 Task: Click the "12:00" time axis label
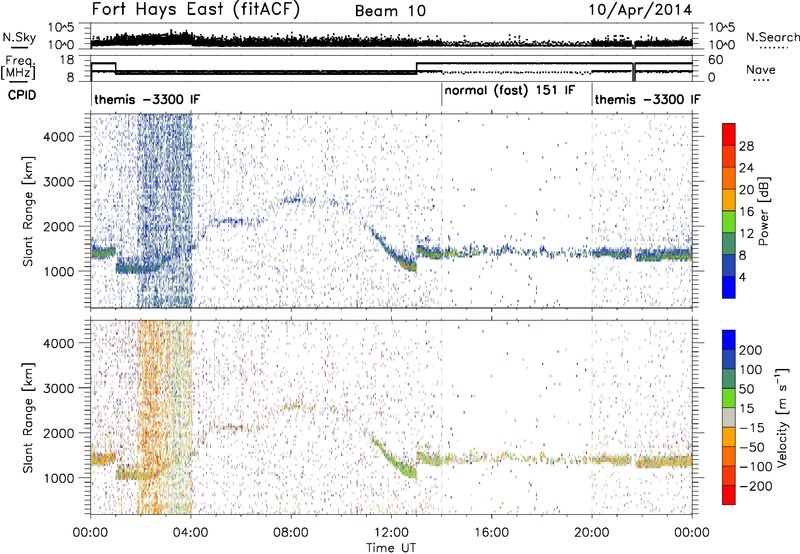click(x=391, y=533)
